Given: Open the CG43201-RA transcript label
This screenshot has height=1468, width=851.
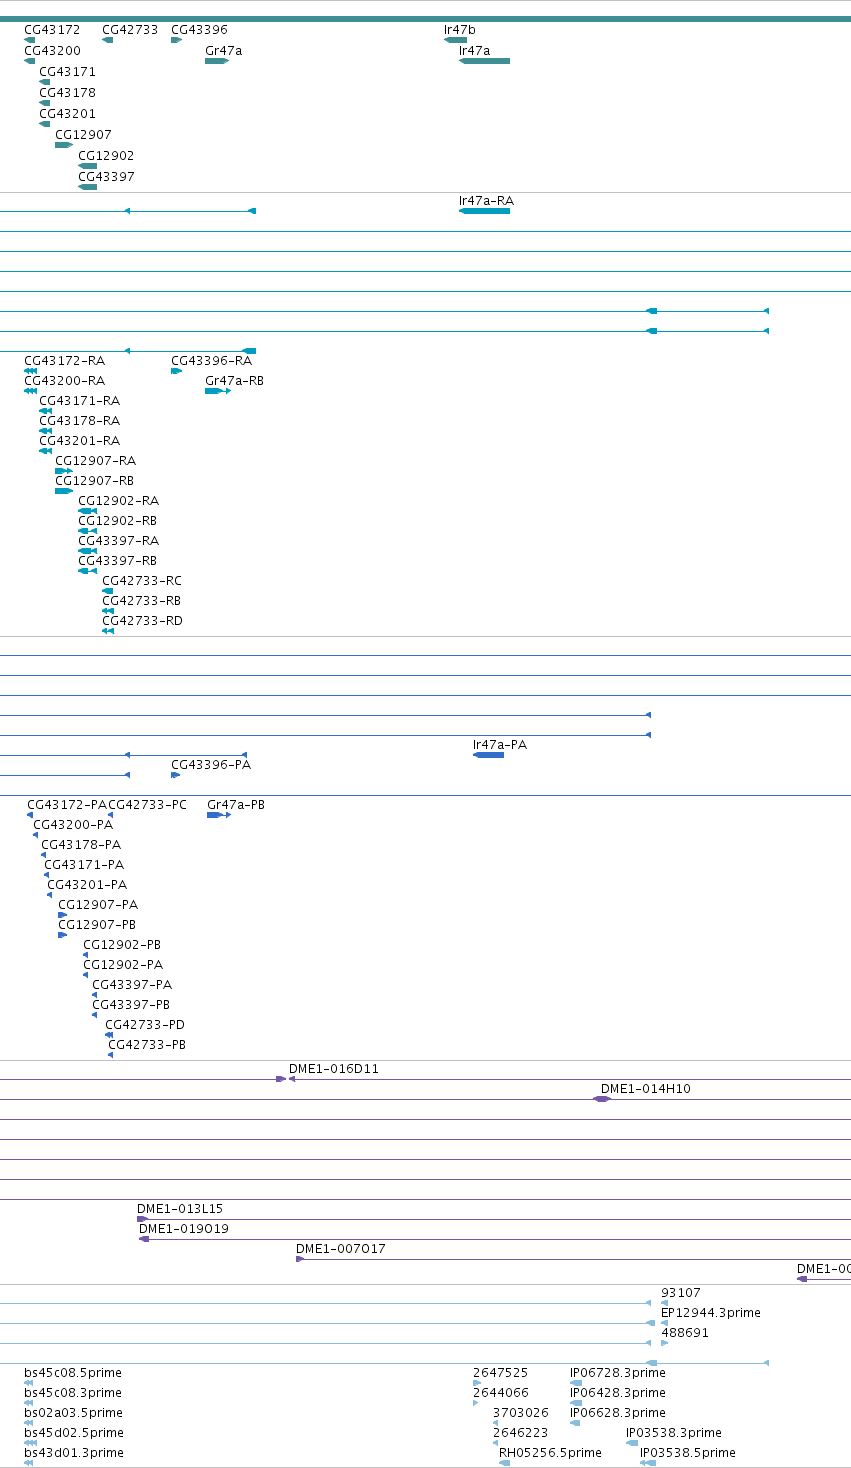Looking at the screenshot, I should click(x=79, y=441).
